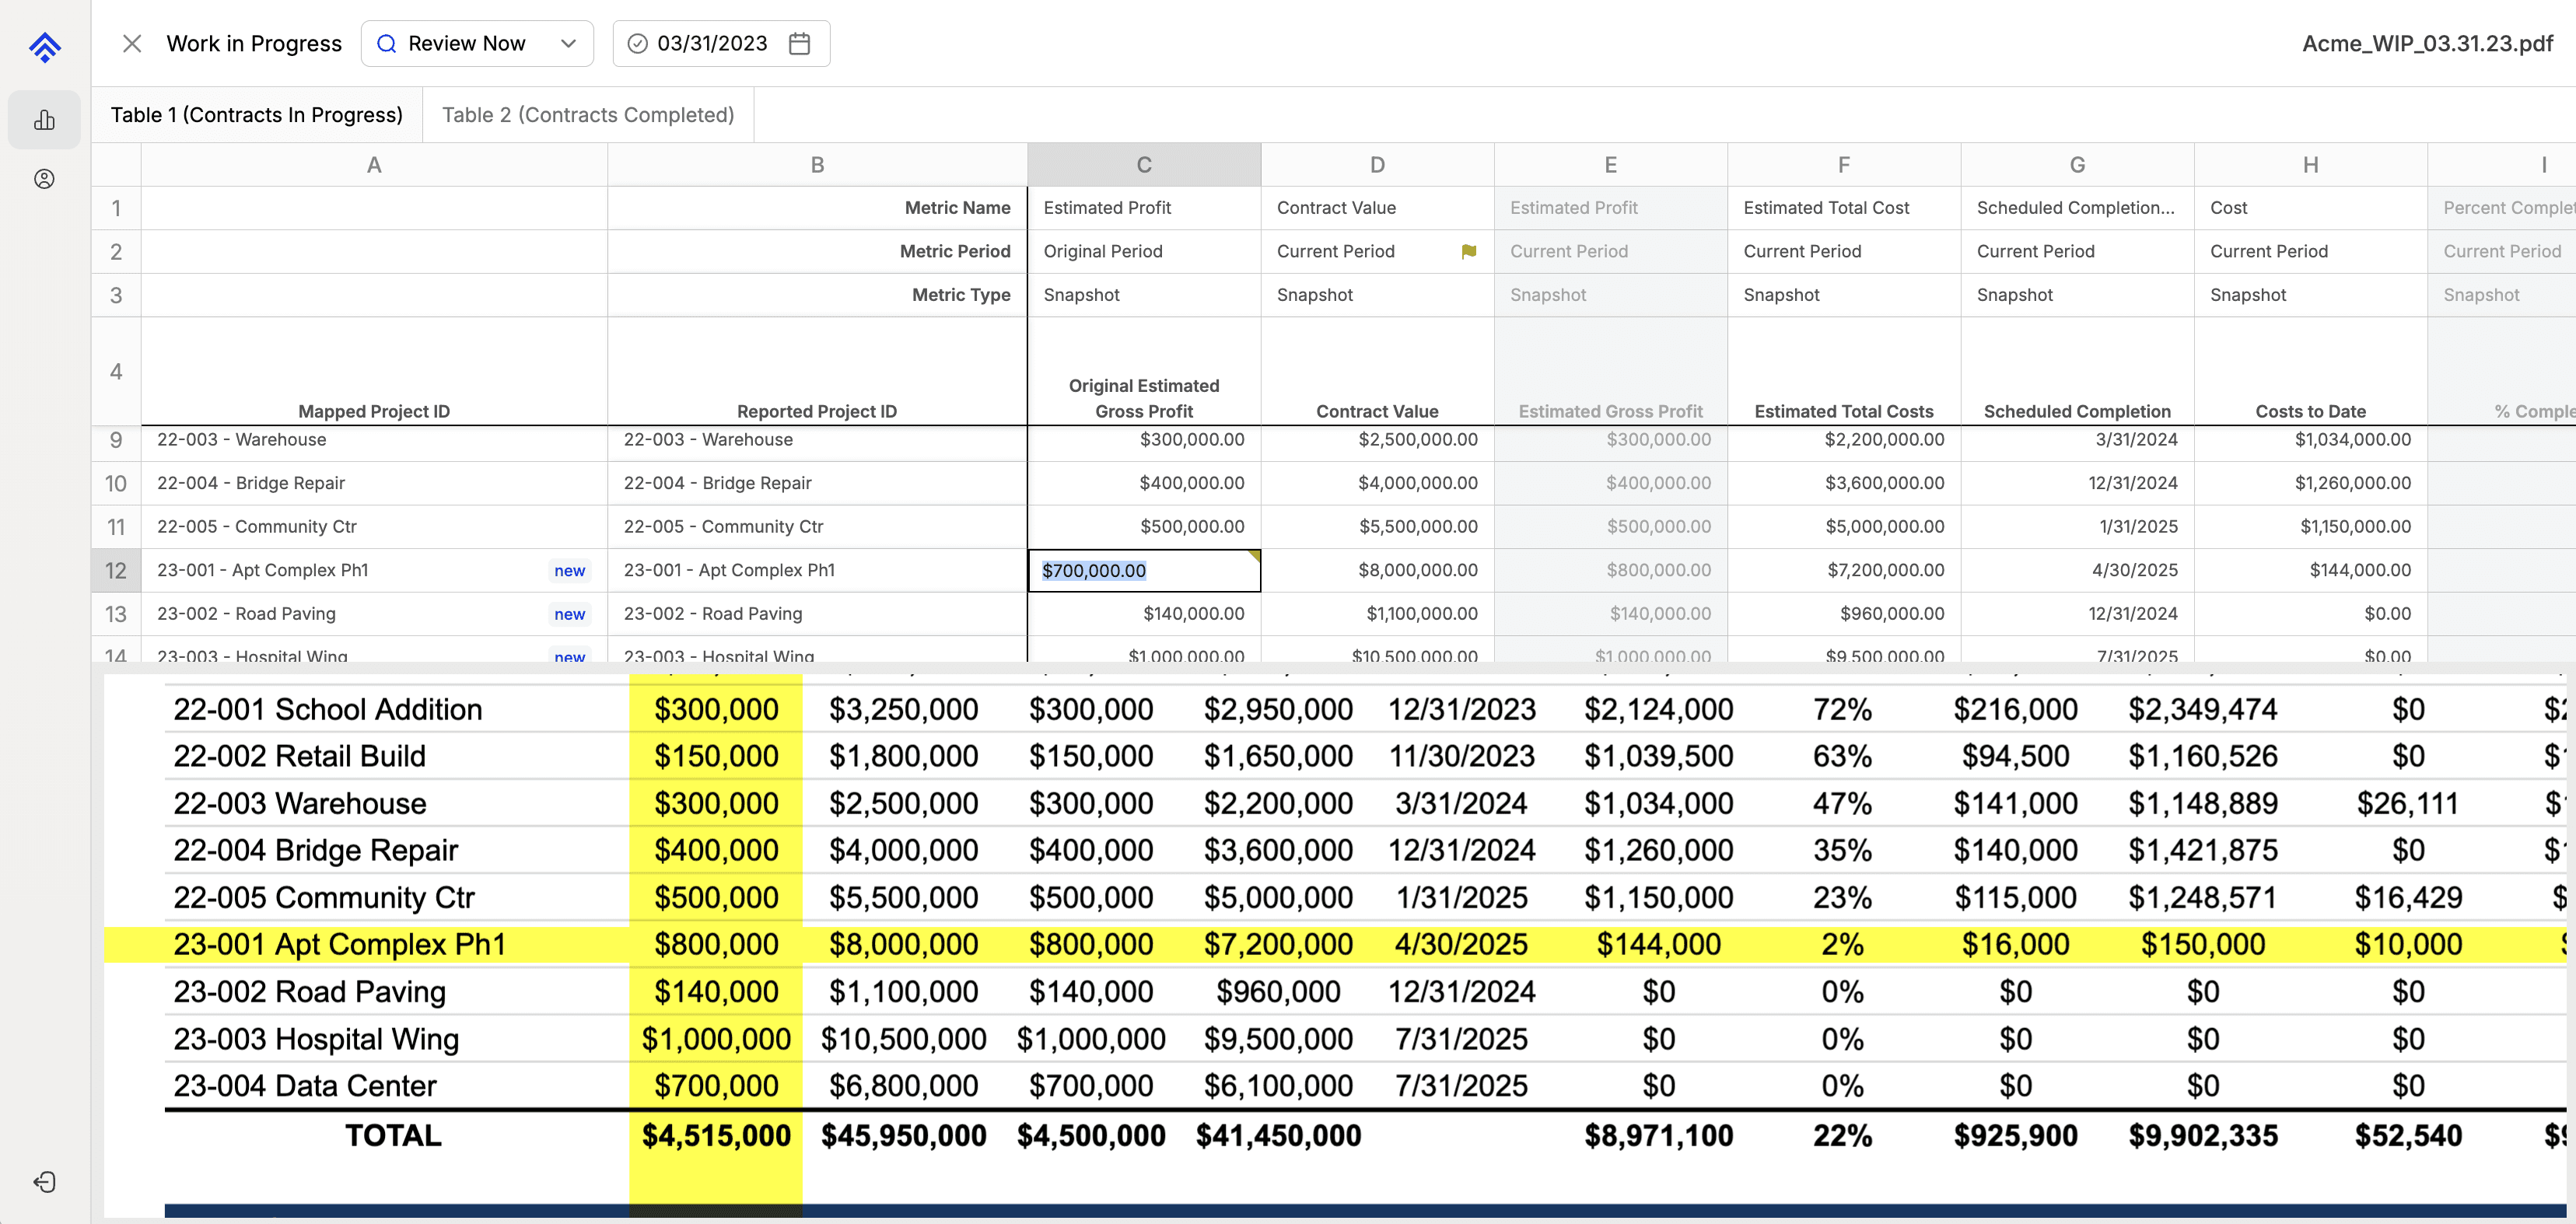
Task: Open the user profile sidebar icon
Action: click(x=45, y=179)
